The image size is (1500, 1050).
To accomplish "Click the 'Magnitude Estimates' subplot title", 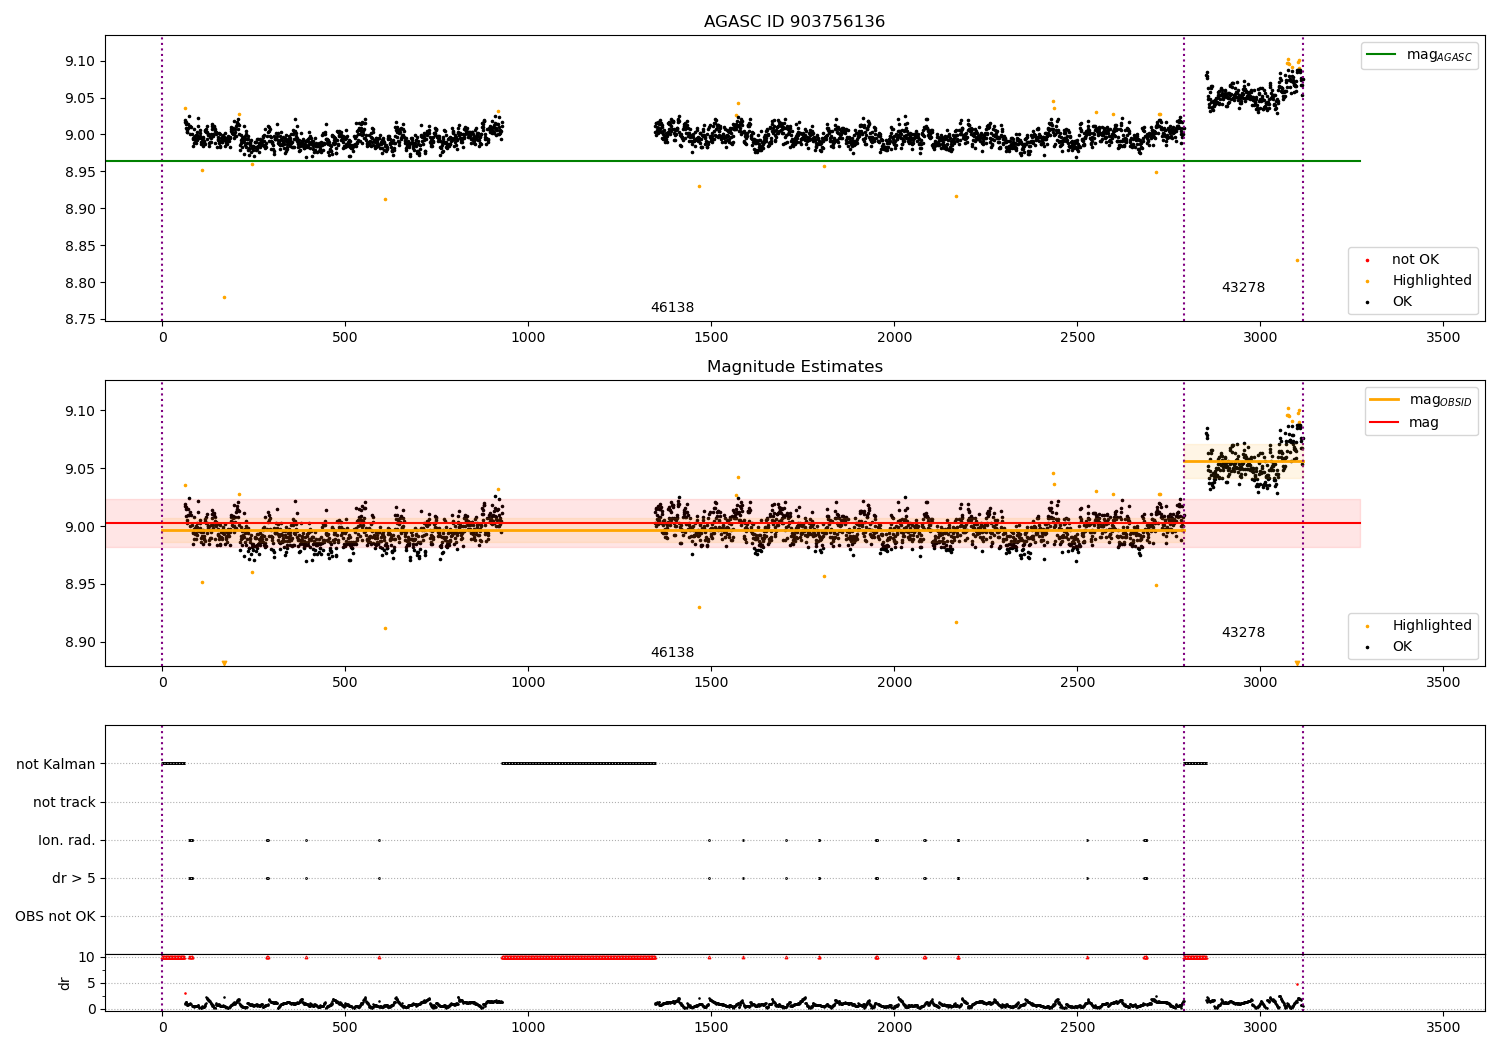I will [x=794, y=367].
